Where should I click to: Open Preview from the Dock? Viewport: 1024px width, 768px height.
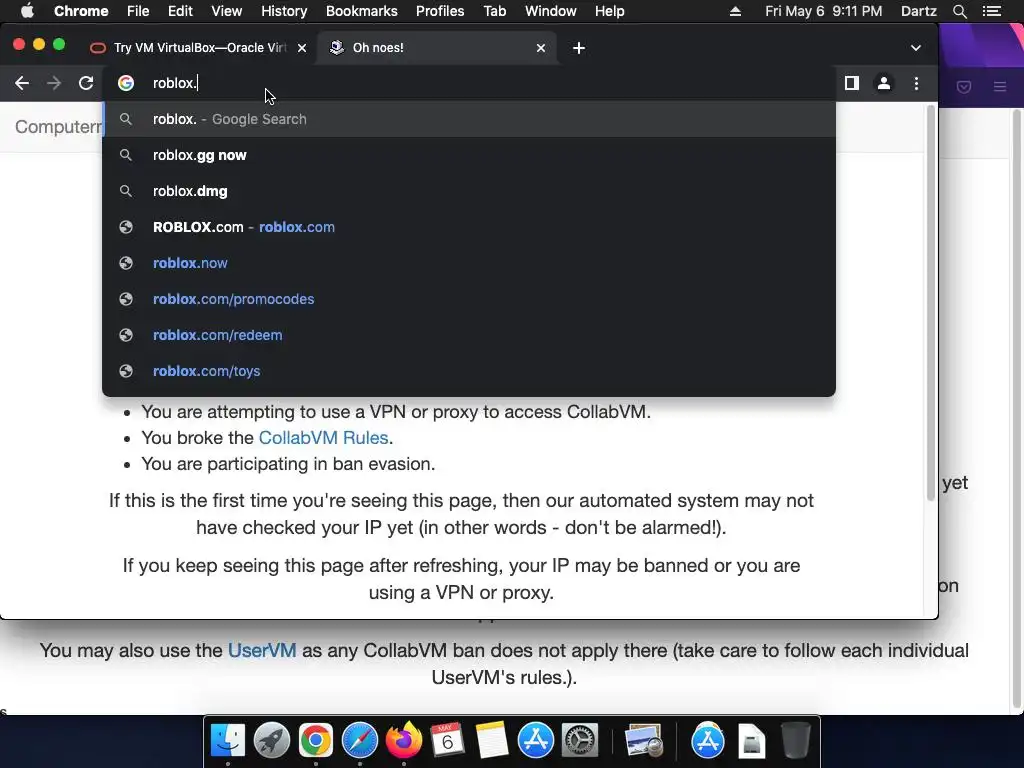(643, 741)
